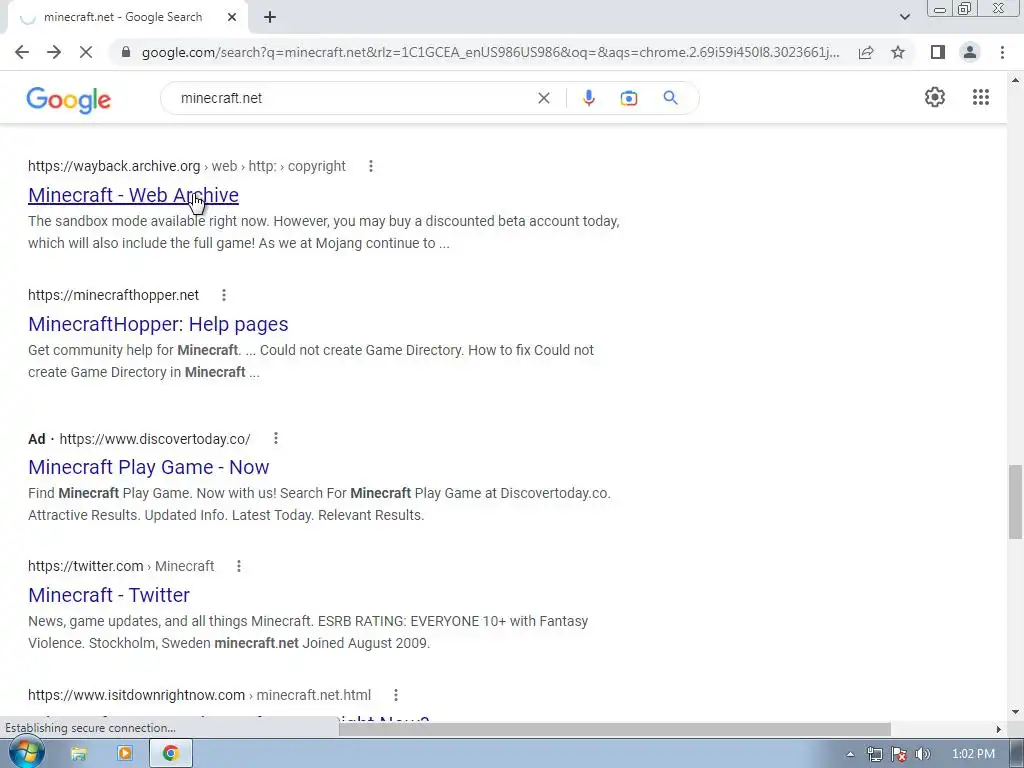Share this page from the address bar
Viewport: 1024px width, 768px height.
coord(866,52)
